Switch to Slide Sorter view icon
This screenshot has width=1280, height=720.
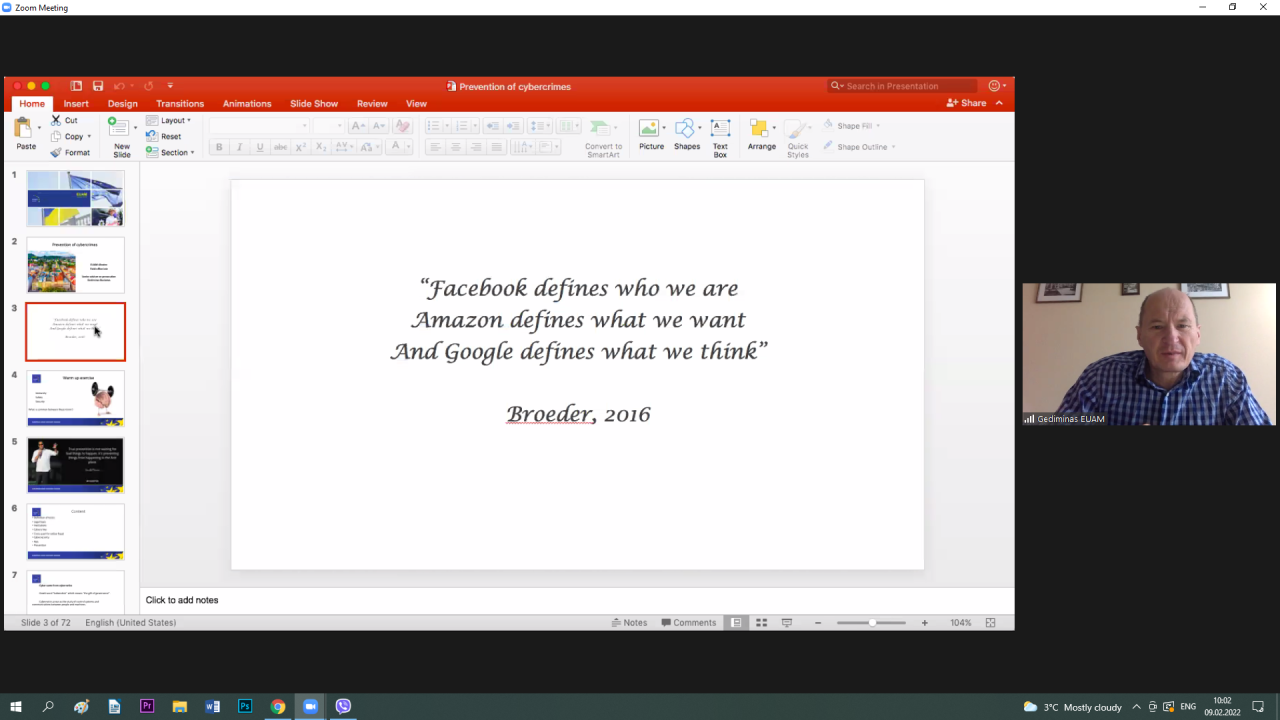761,622
